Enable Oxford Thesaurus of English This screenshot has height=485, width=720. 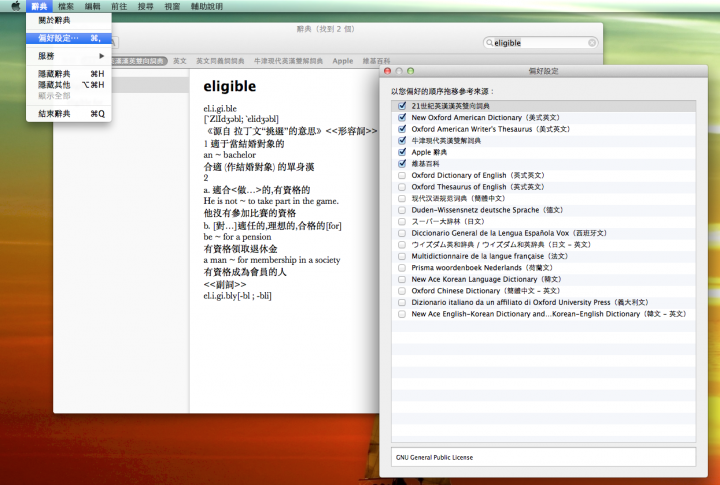[x=402, y=187]
